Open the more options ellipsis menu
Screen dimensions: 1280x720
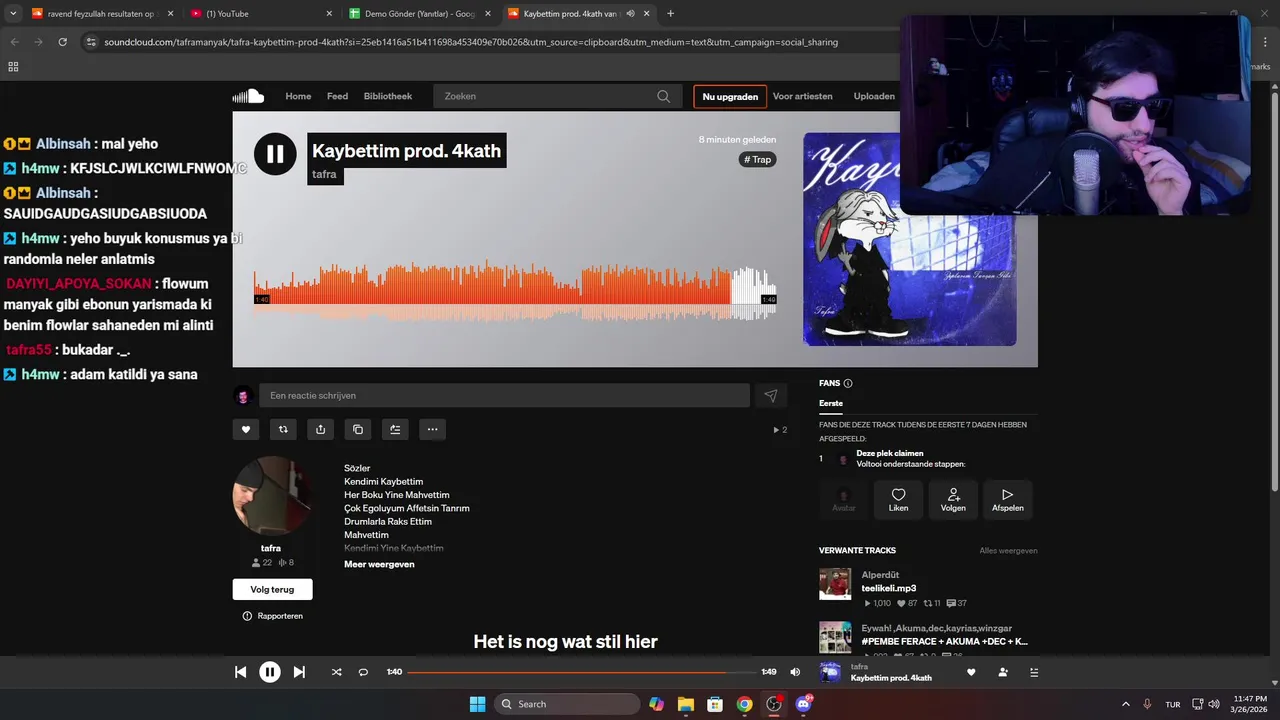[432, 429]
